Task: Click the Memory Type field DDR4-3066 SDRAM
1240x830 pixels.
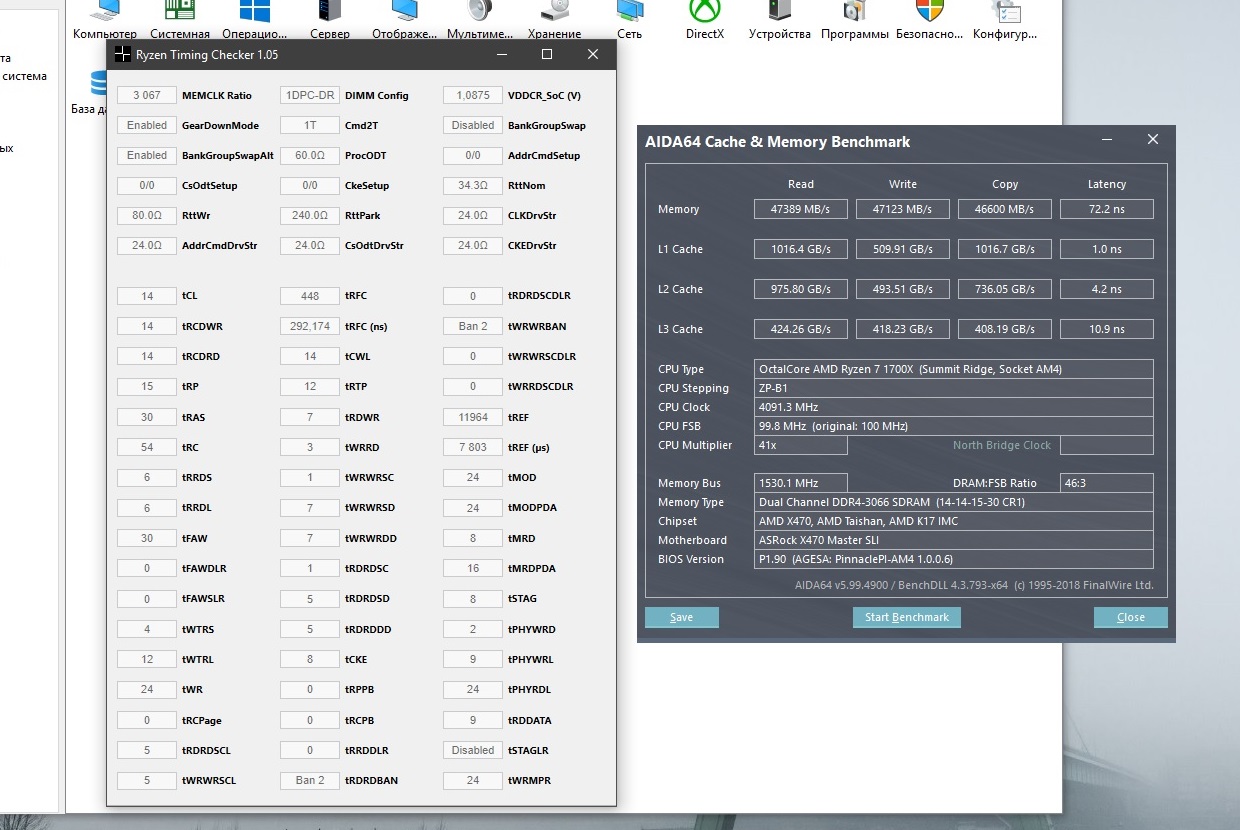Action: pyautogui.click(x=954, y=502)
